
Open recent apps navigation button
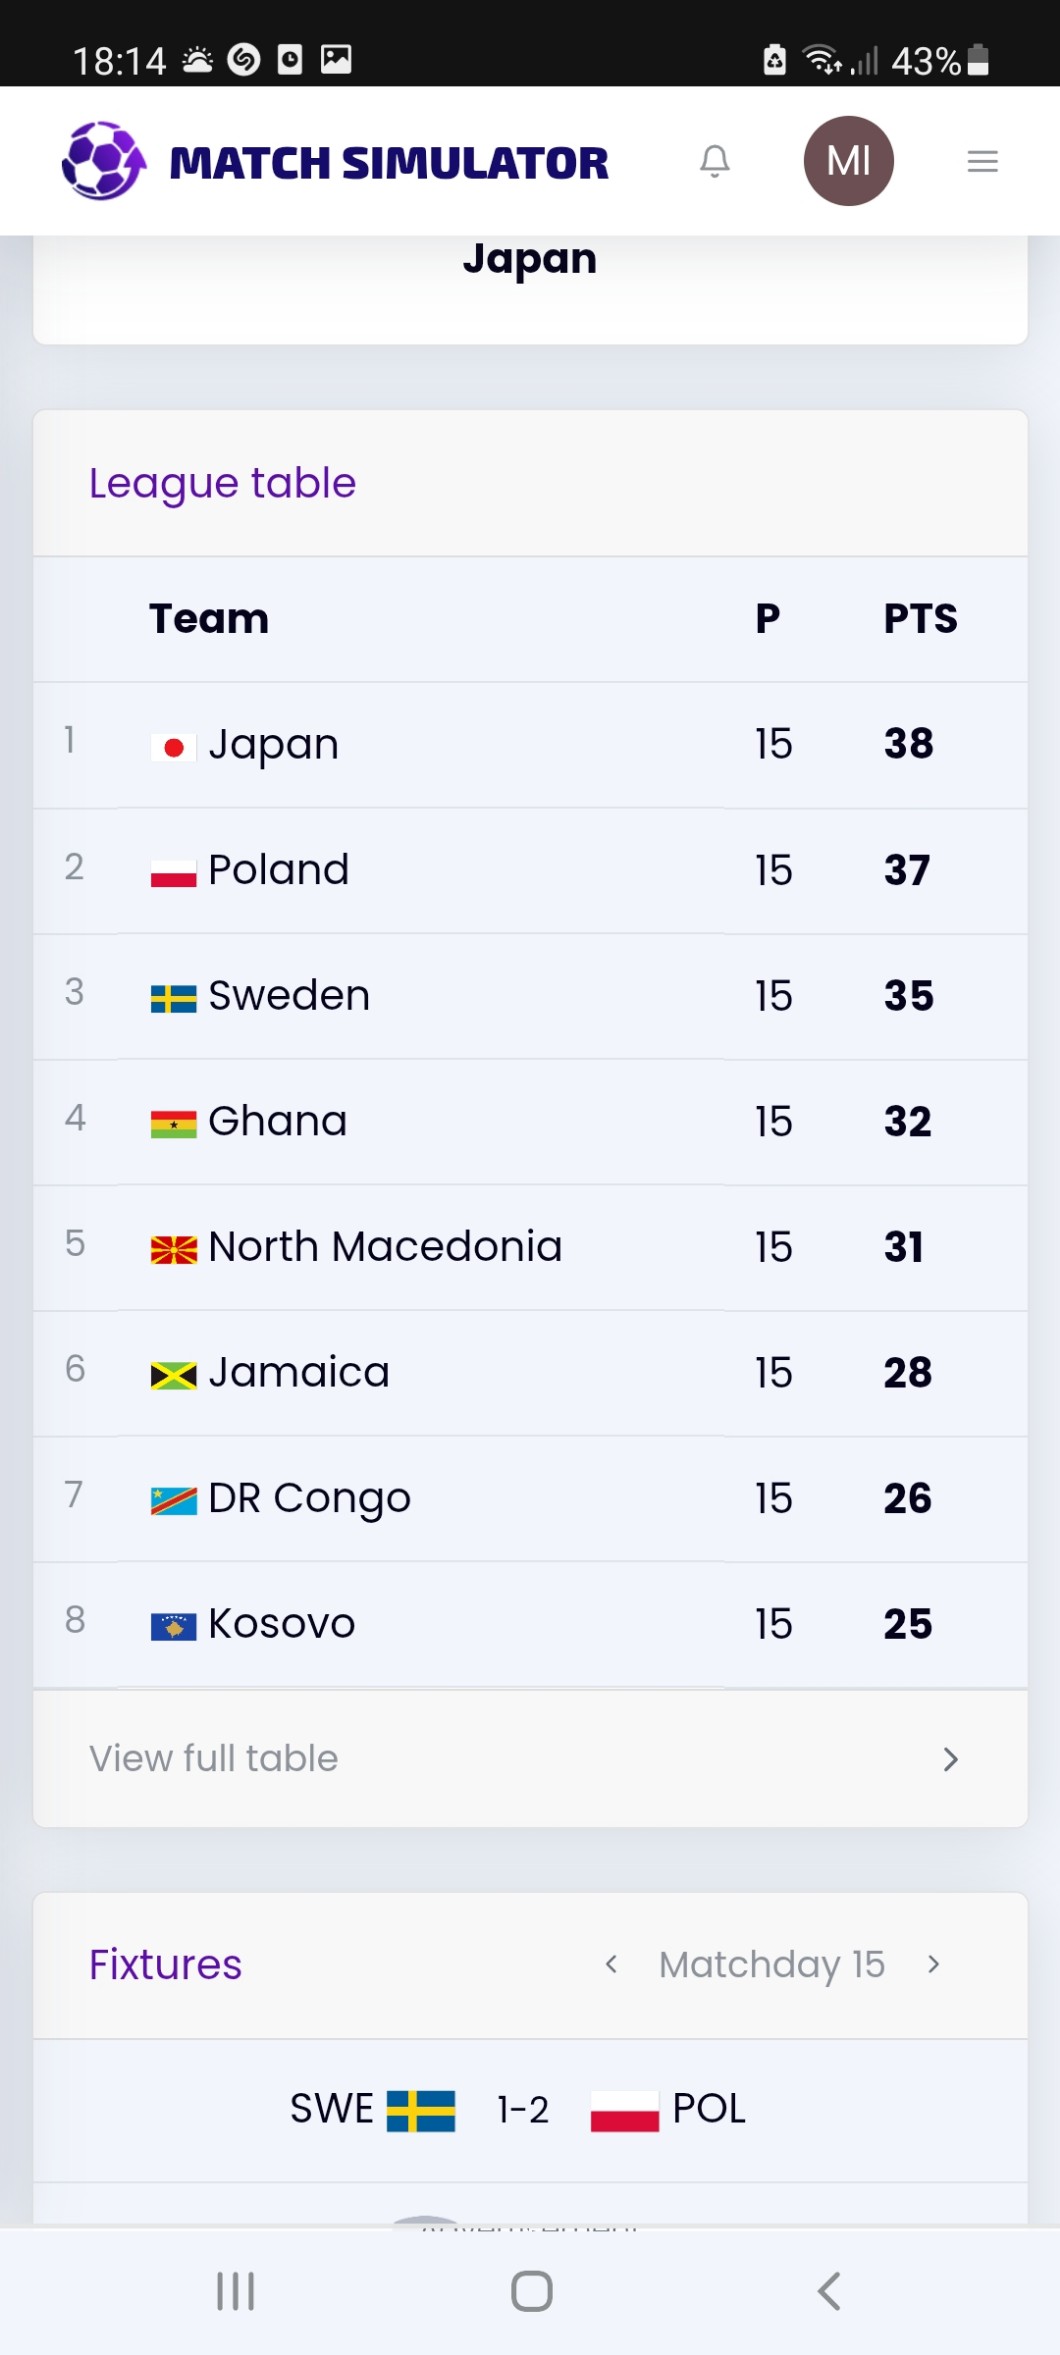[x=236, y=2290]
